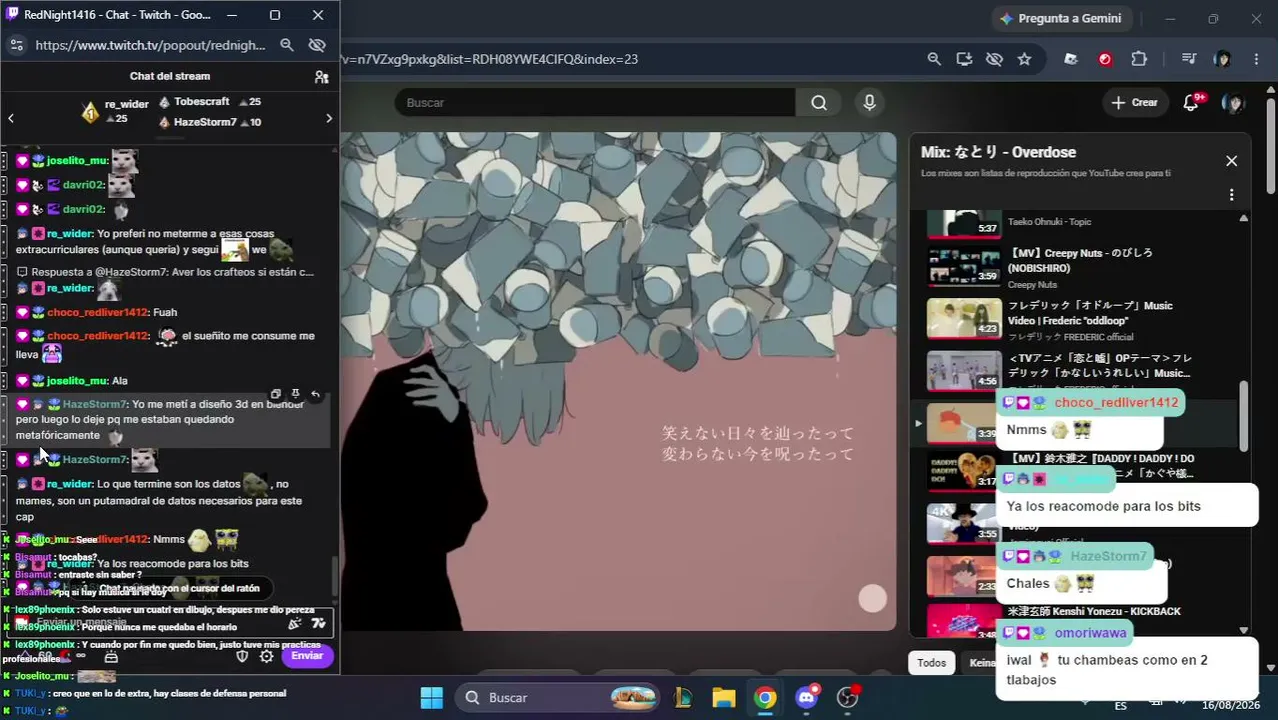Viewport: 1278px width, 720px height.
Task: Open the Mix playlist three-dot options
Action: (1231, 195)
